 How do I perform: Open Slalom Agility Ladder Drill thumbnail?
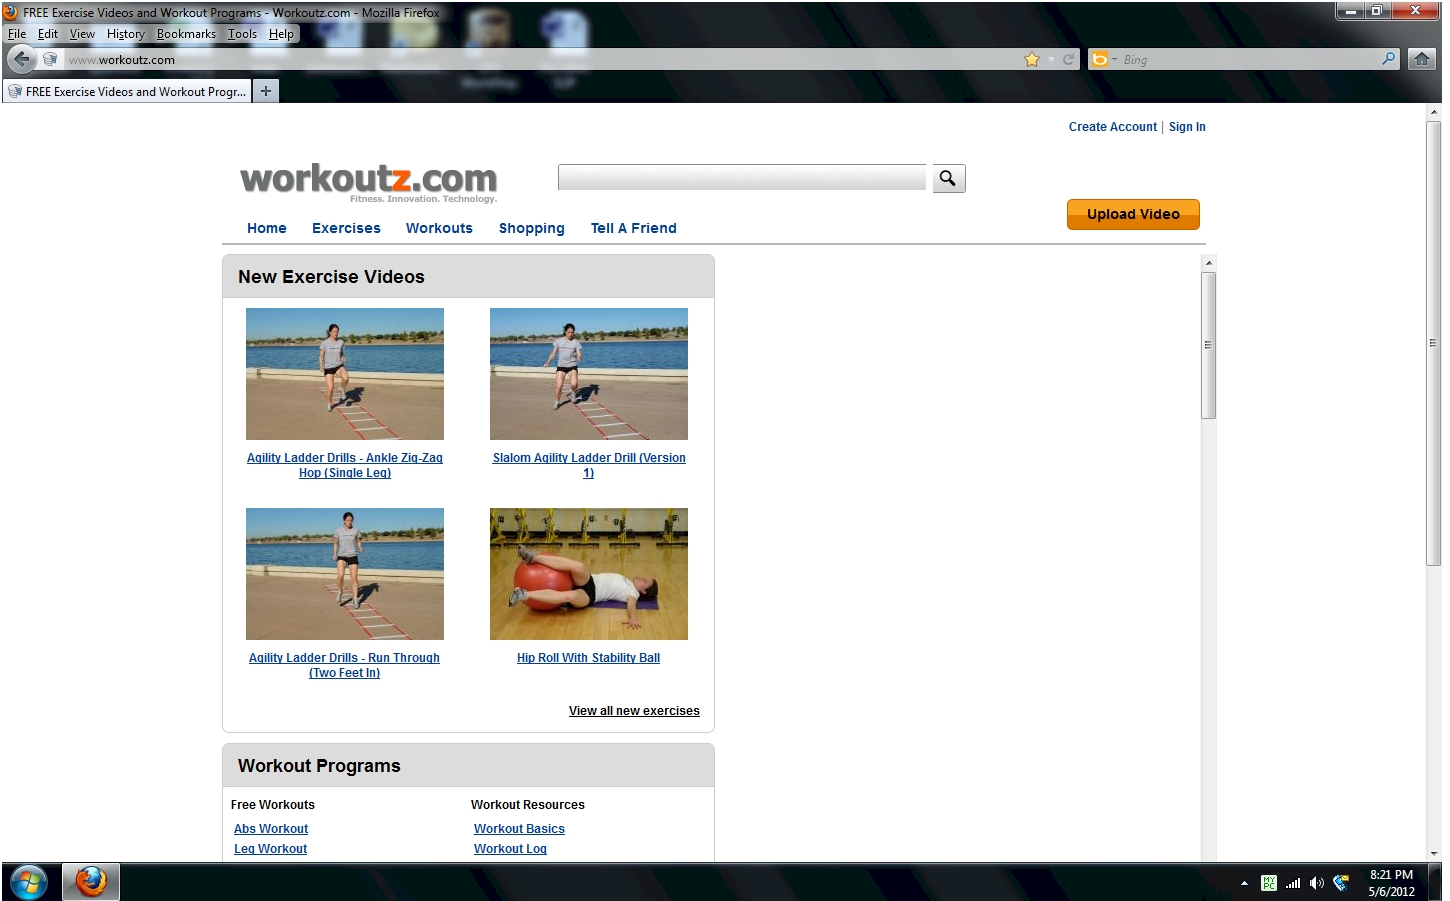589,374
